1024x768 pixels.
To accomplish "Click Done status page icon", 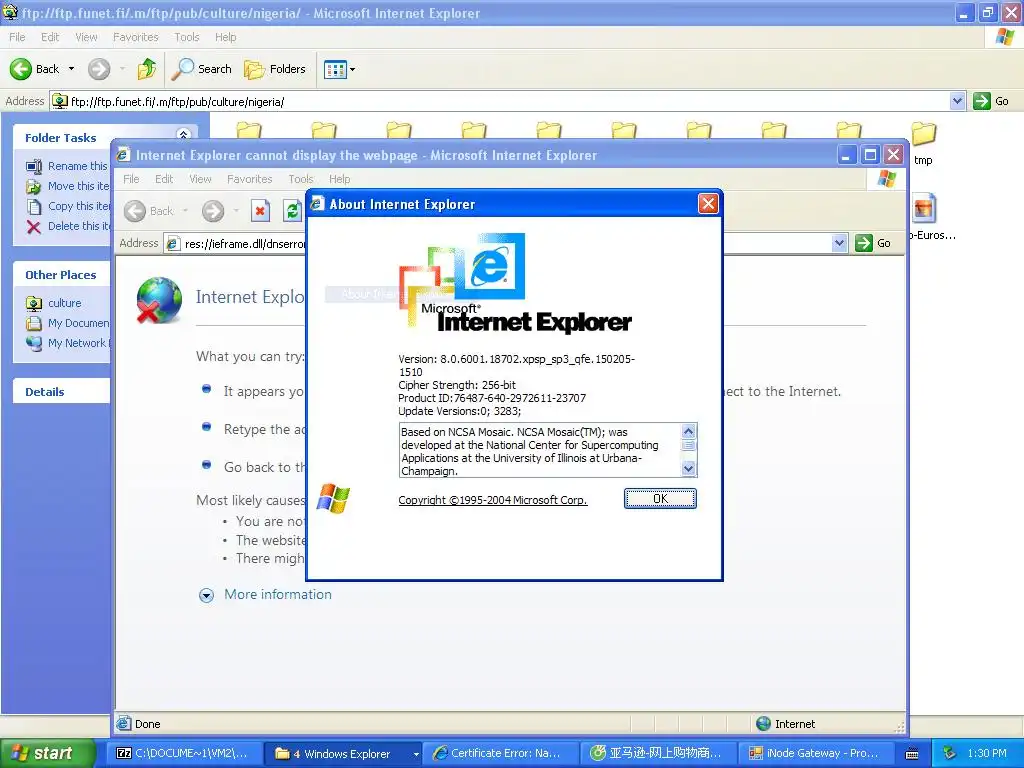I will point(123,724).
